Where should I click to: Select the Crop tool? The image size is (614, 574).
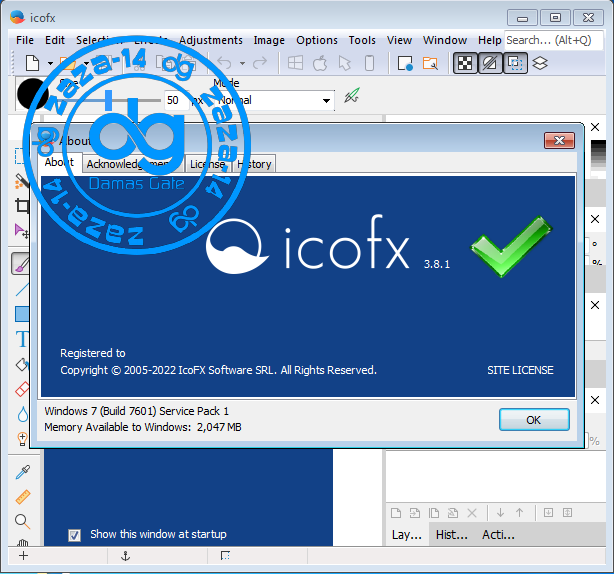coord(22,205)
